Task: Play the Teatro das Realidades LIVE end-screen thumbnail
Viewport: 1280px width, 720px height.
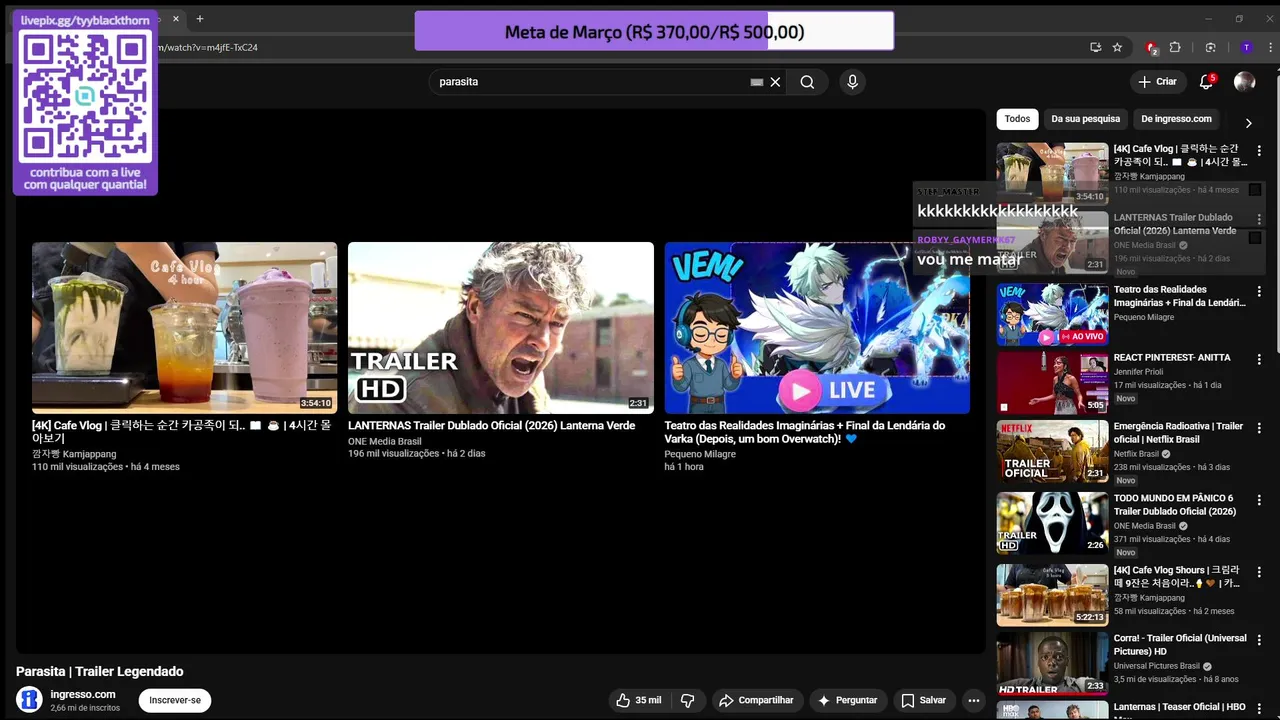Action: [x=817, y=328]
